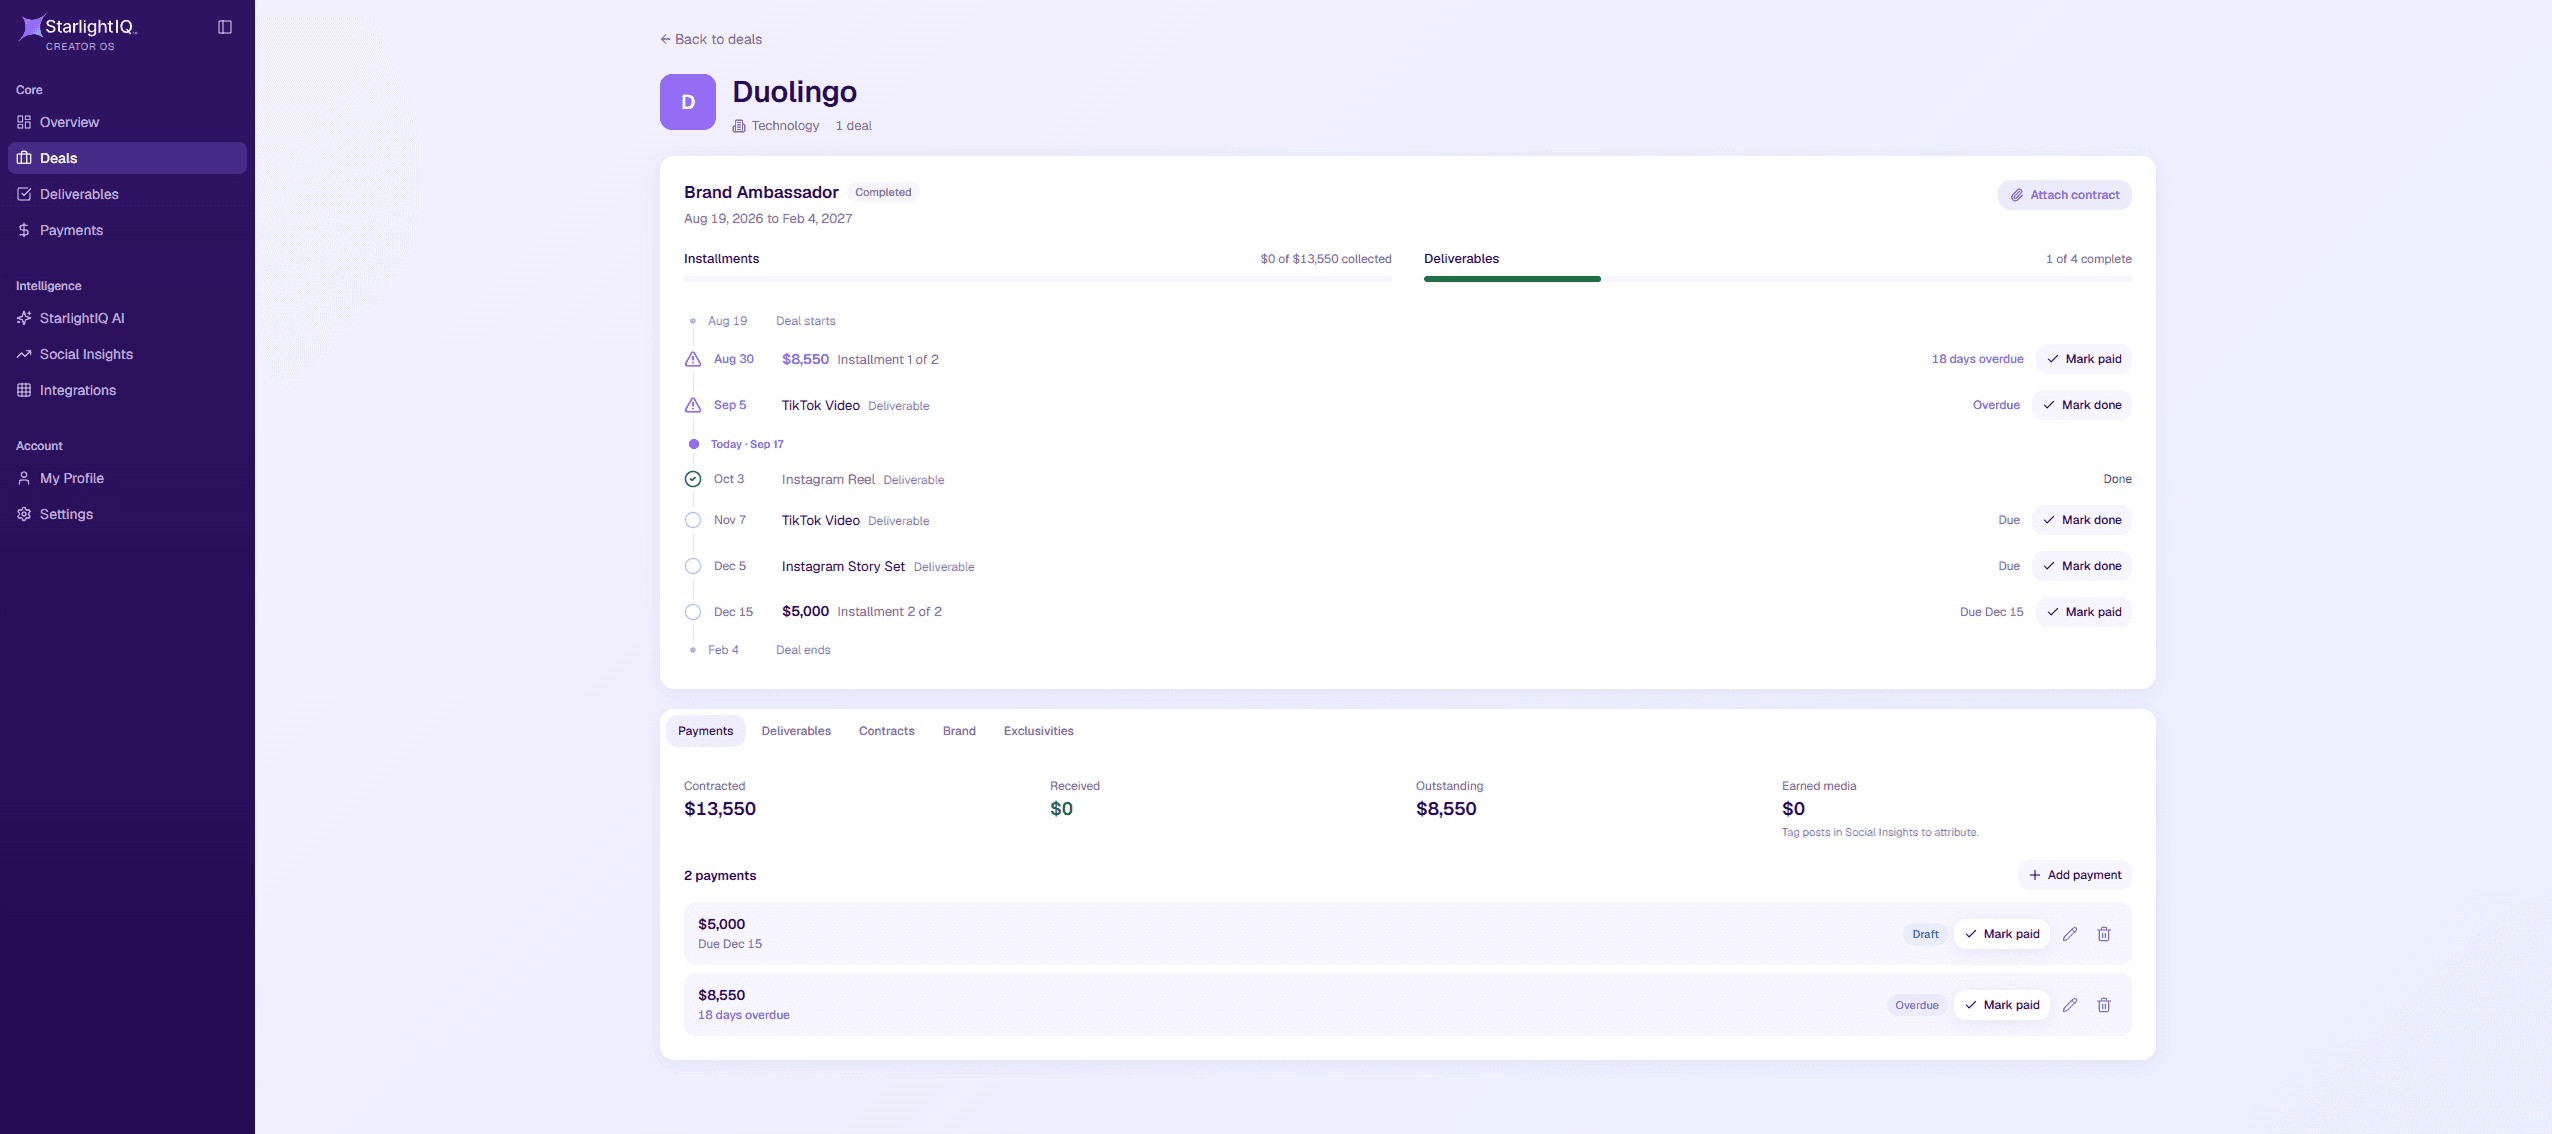Click '$0 of $13,550 collected' text
2552x1134 pixels.
coord(1325,259)
